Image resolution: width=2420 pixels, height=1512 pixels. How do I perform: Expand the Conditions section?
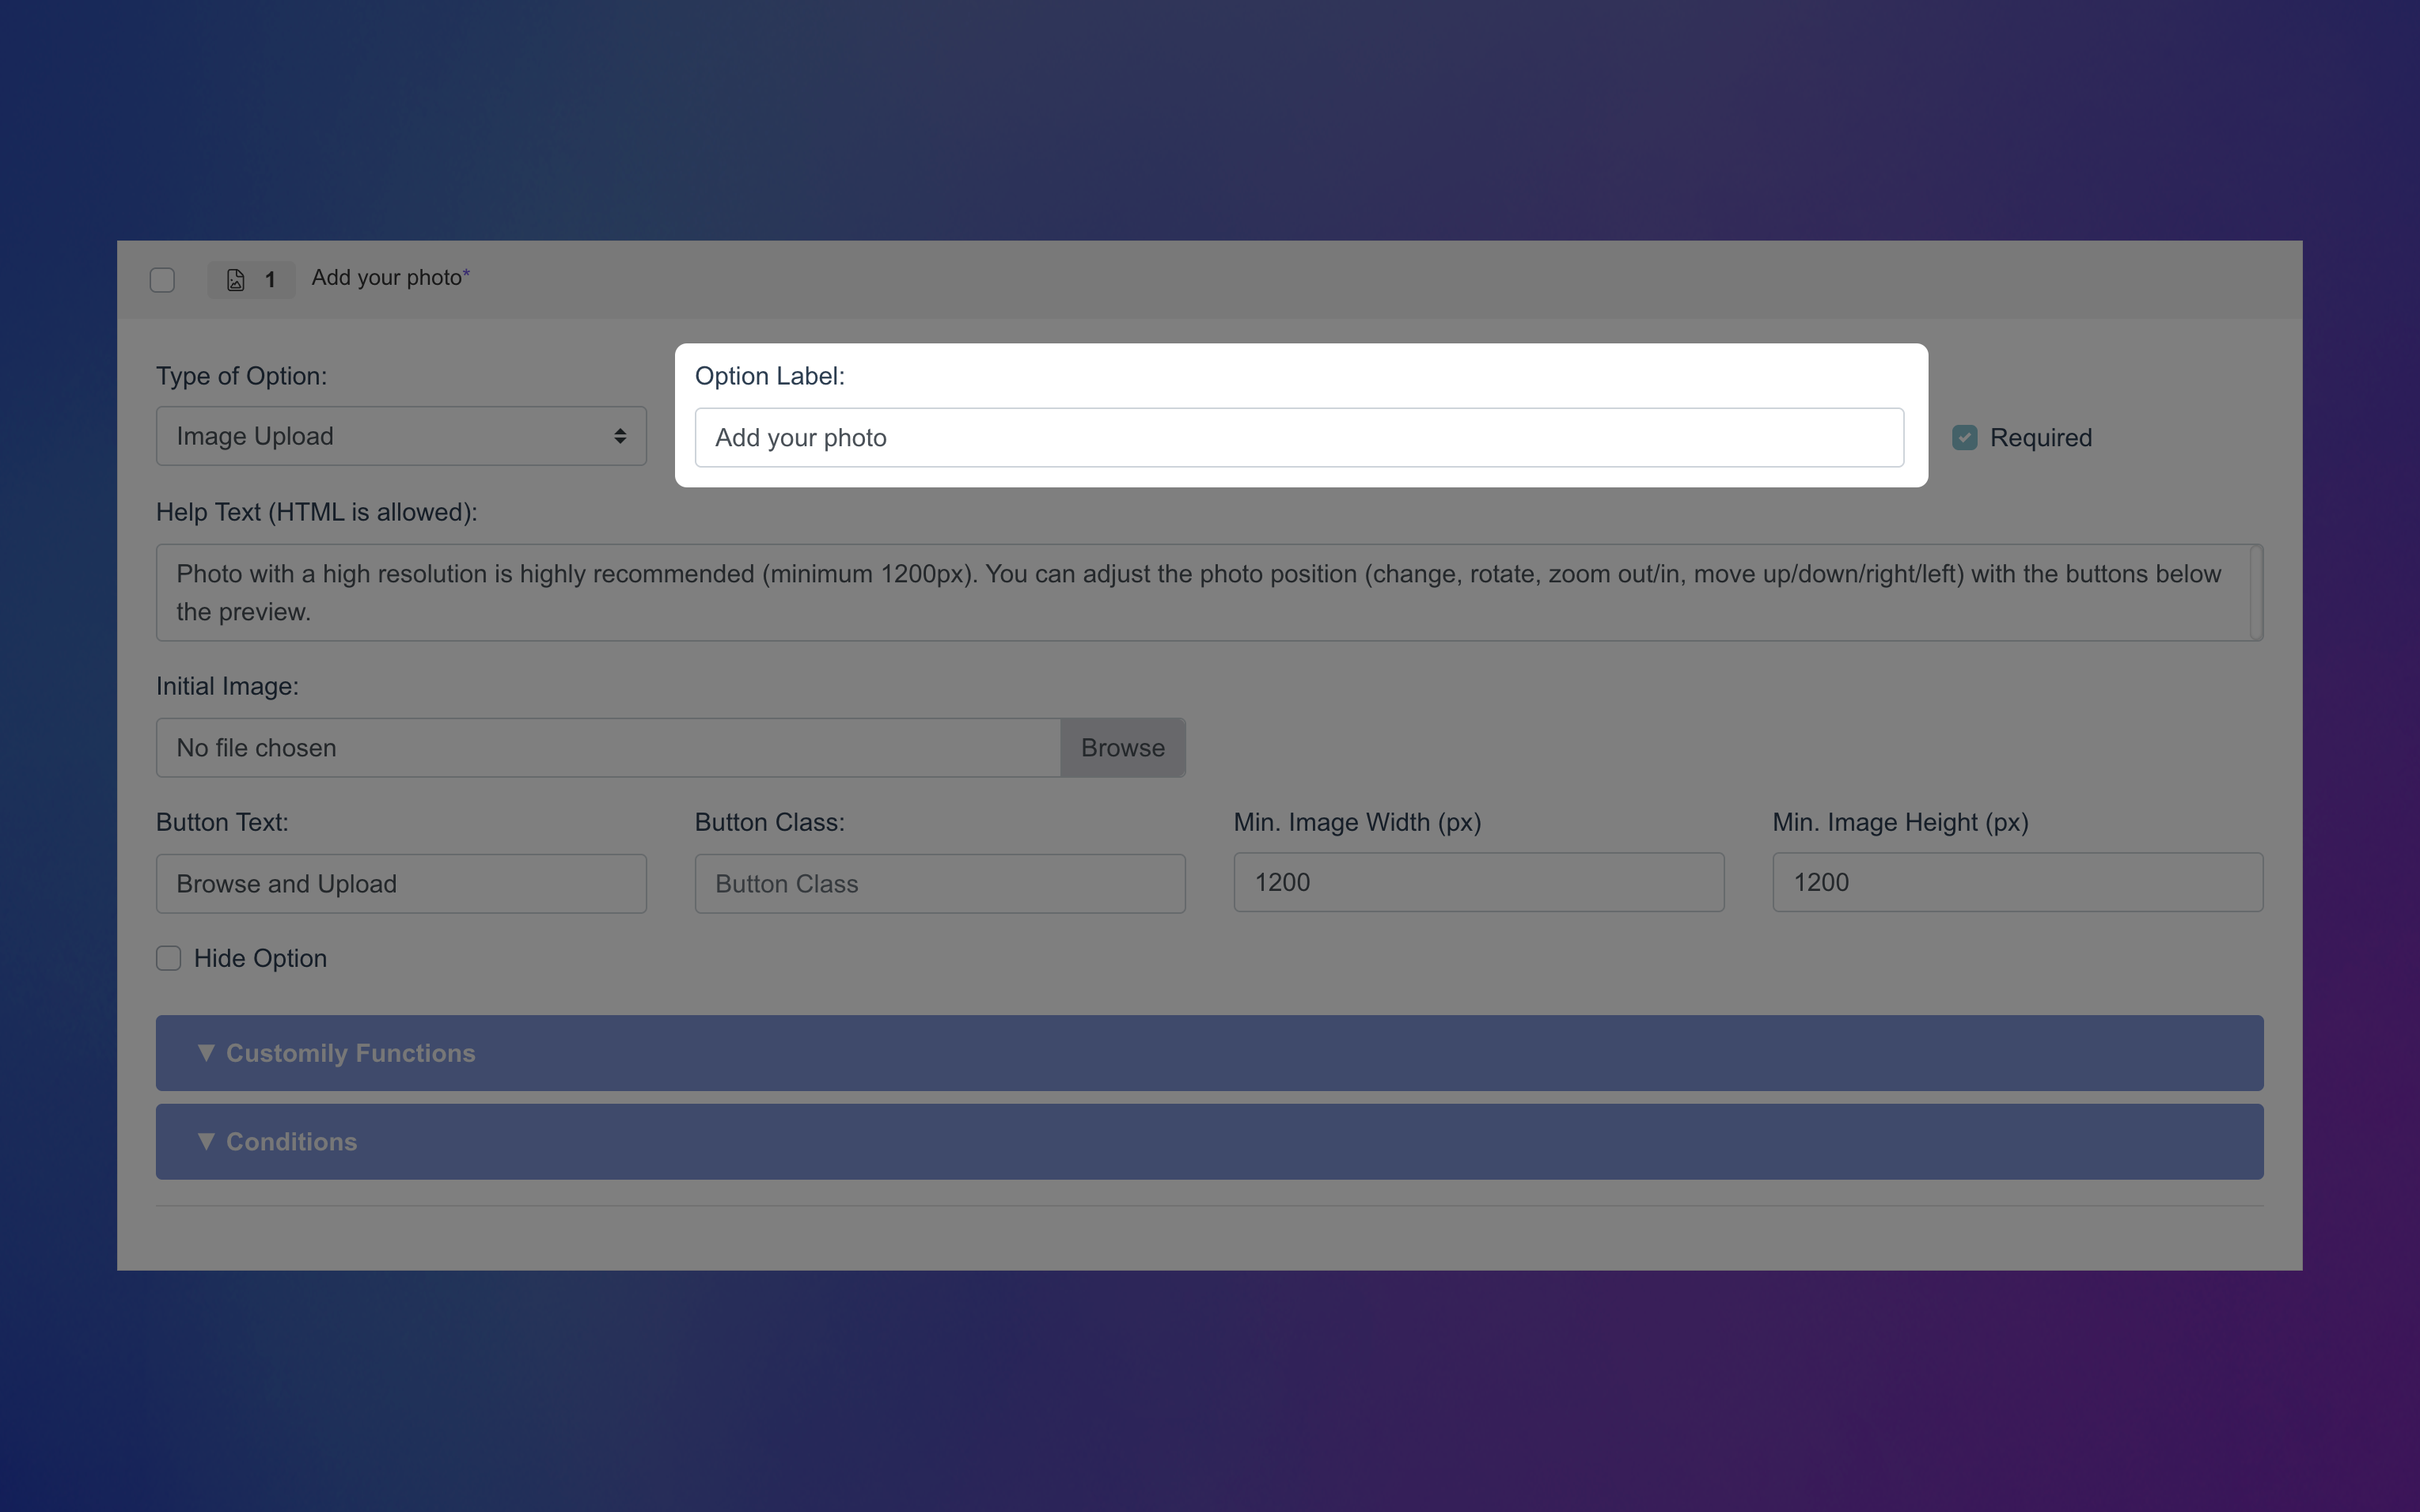(x=1208, y=1141)
